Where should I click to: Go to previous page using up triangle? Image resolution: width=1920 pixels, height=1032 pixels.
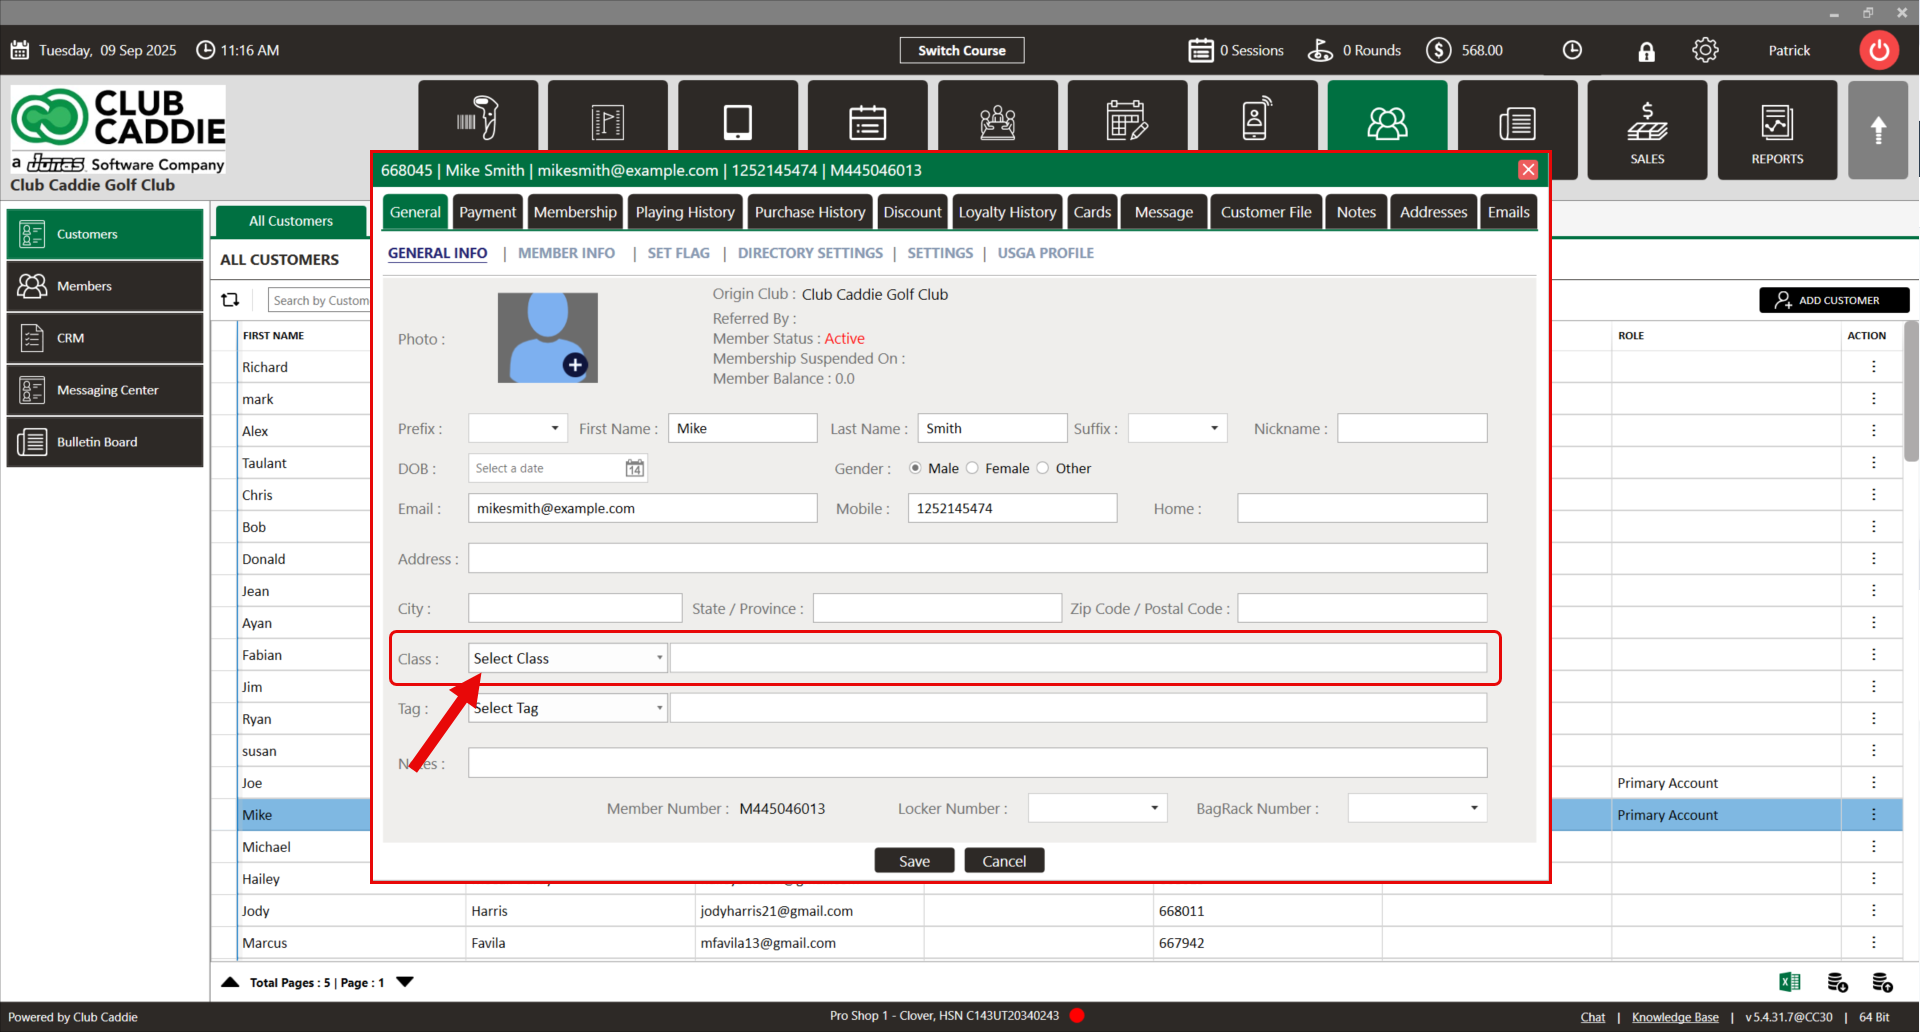click(x=230, y=982)
